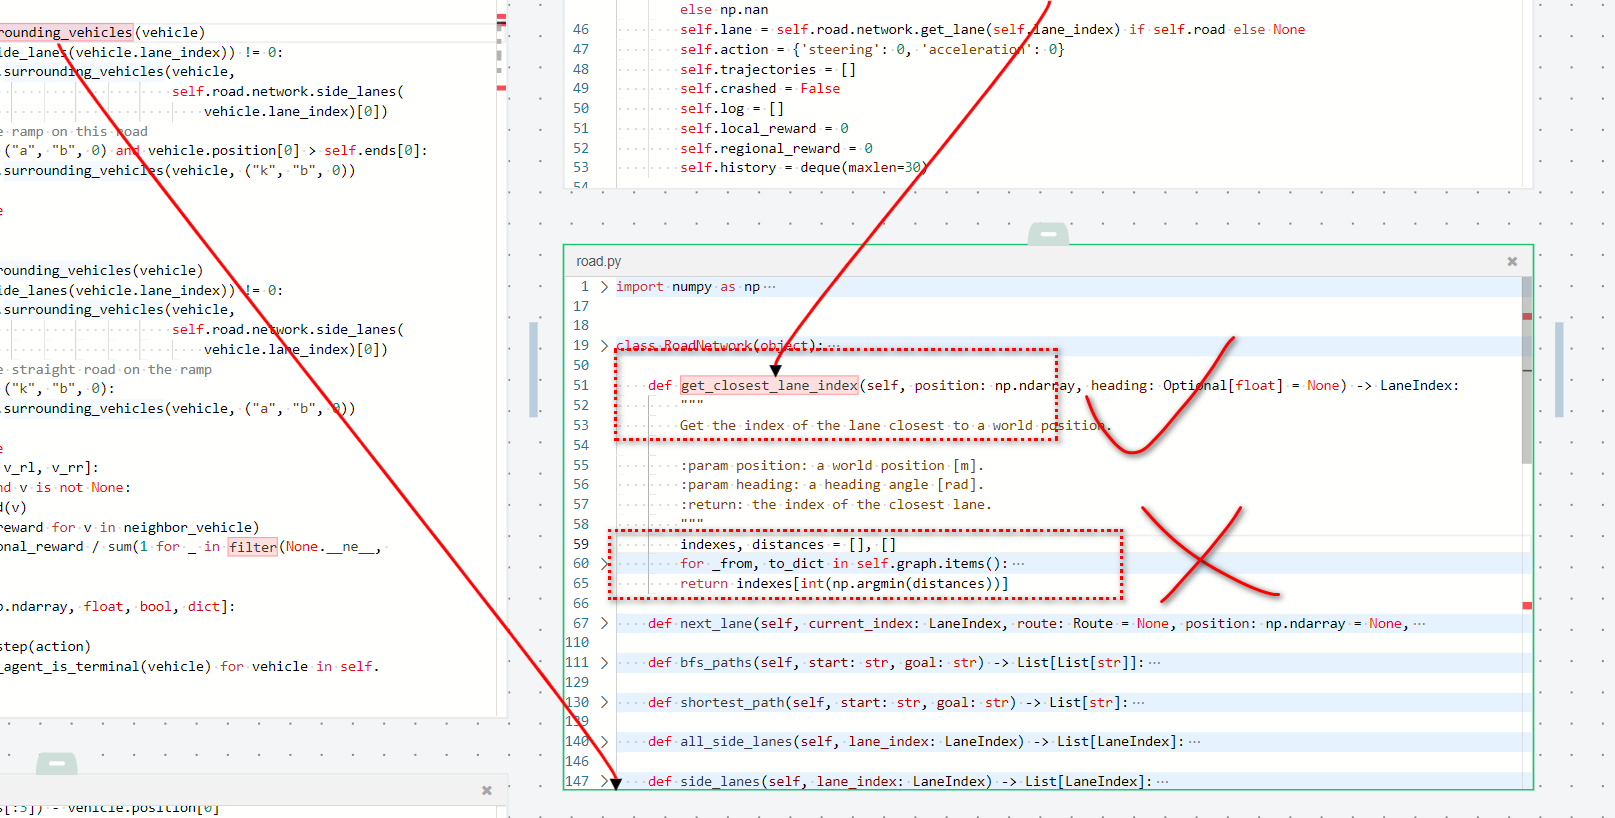1615x818 pixels.
Task: Click the highlighted get_closest_lane_index function name
Action: pyautogui.click(x=769, y=385)
